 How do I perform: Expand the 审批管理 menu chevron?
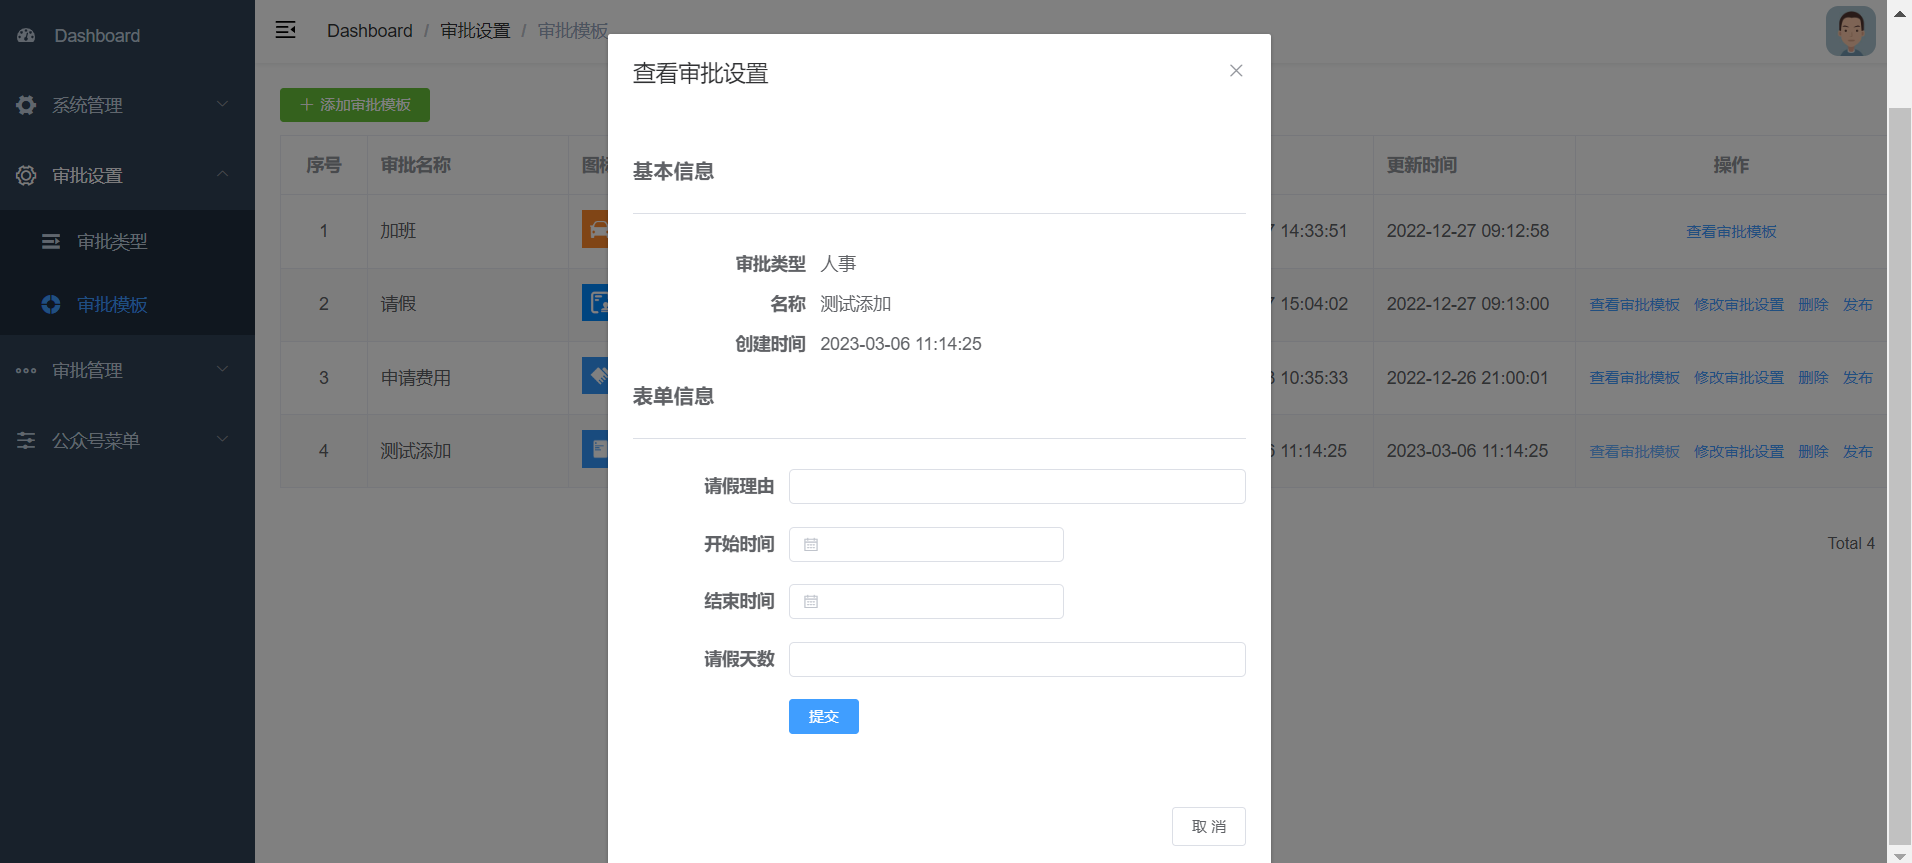pyautogui.click(x=223, y=369)
